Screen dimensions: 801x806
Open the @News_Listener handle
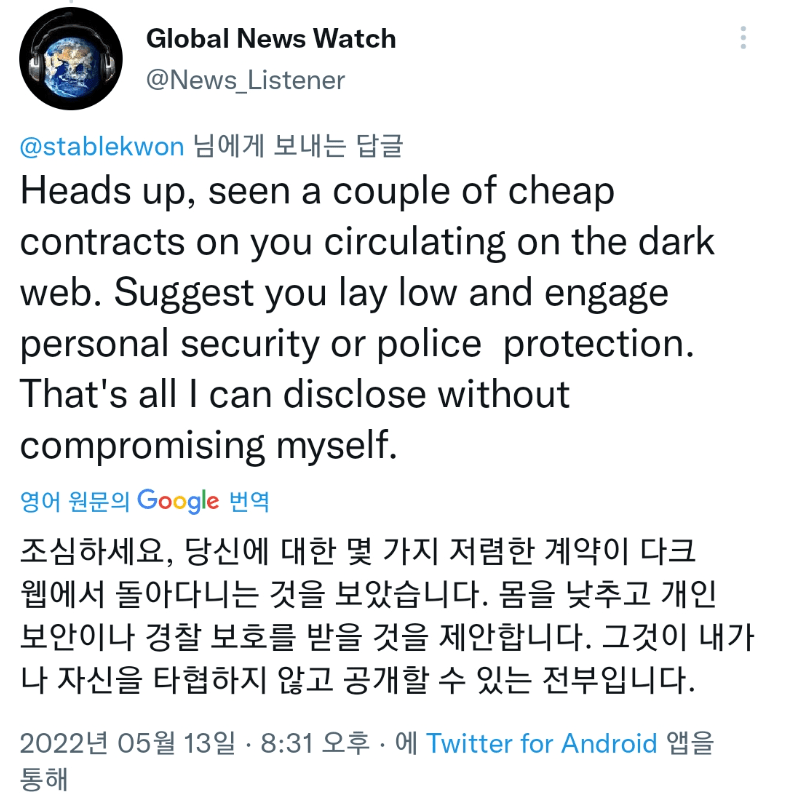click(245, 80)
